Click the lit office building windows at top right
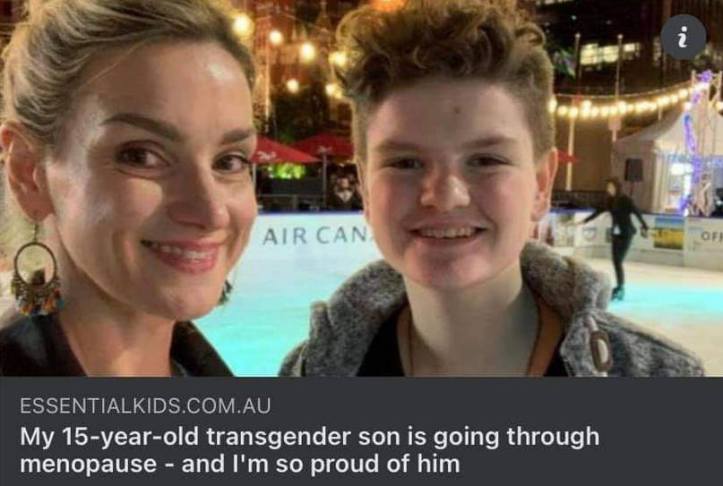The image size is (723, 486). (609, 53)
